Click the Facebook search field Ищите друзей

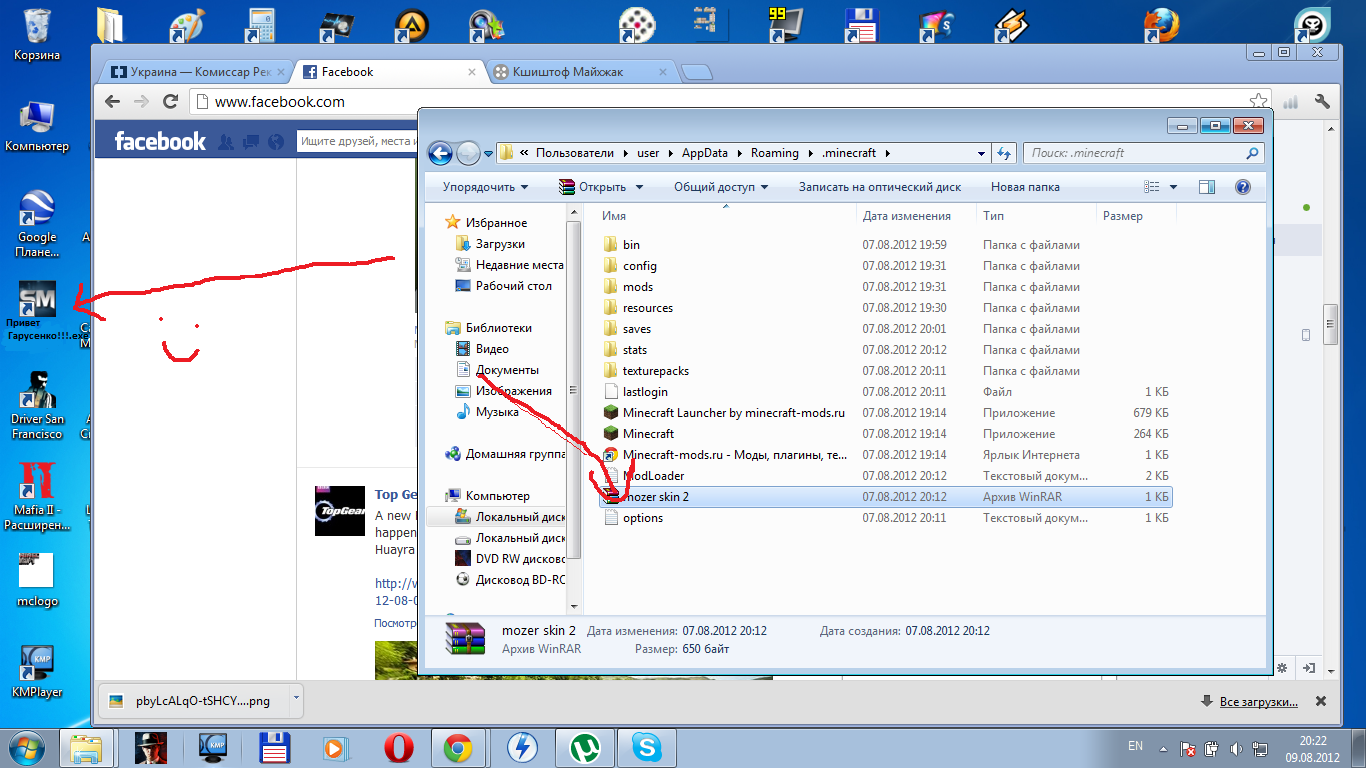tap(357, 142)
